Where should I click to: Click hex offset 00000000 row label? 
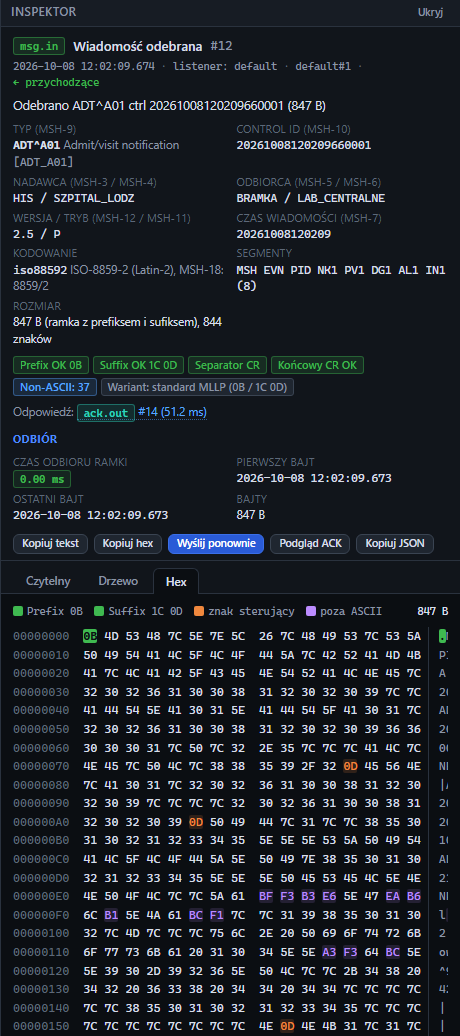(41, 636)
